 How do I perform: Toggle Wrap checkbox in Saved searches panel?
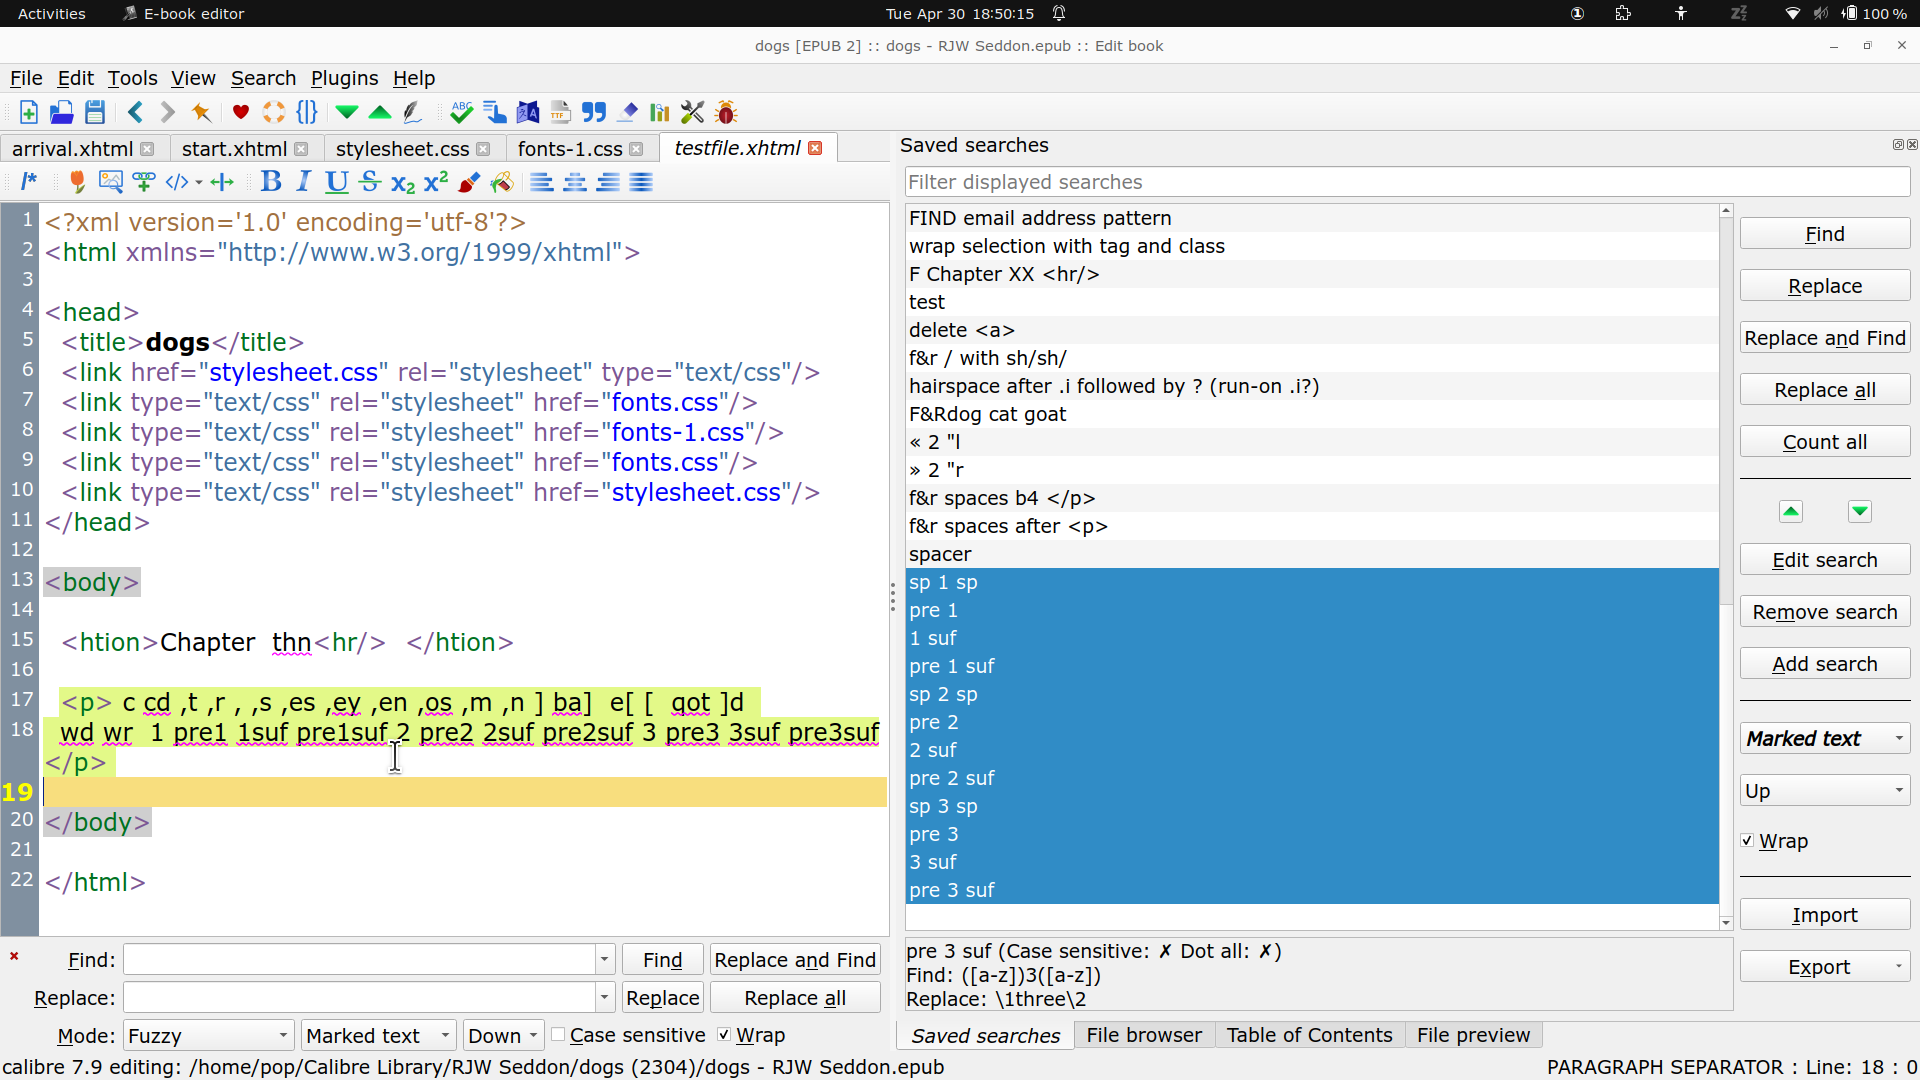click(x=1747, y=841)
